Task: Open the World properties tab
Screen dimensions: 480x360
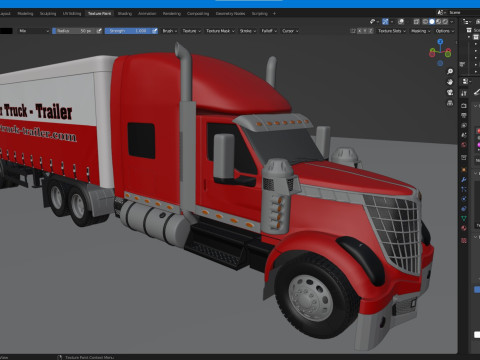Action: point(464,145)
